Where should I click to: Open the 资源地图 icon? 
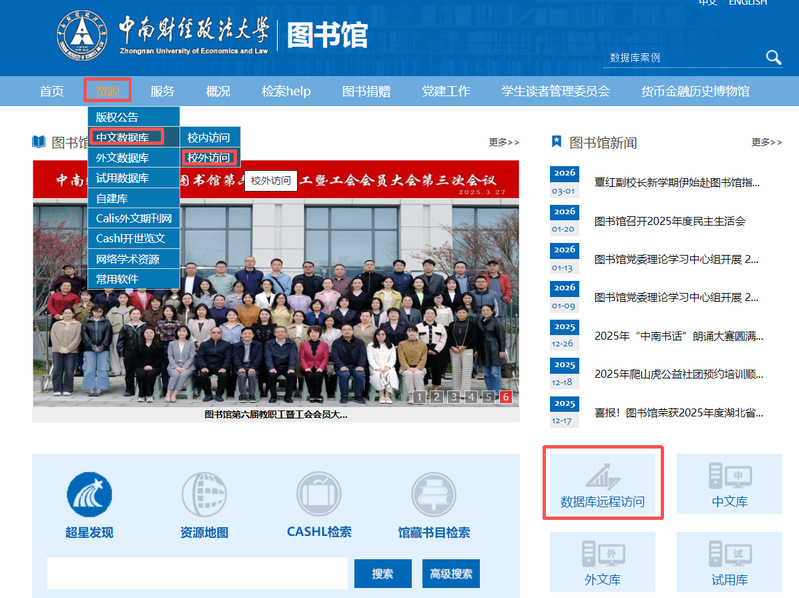pos(205,495)
